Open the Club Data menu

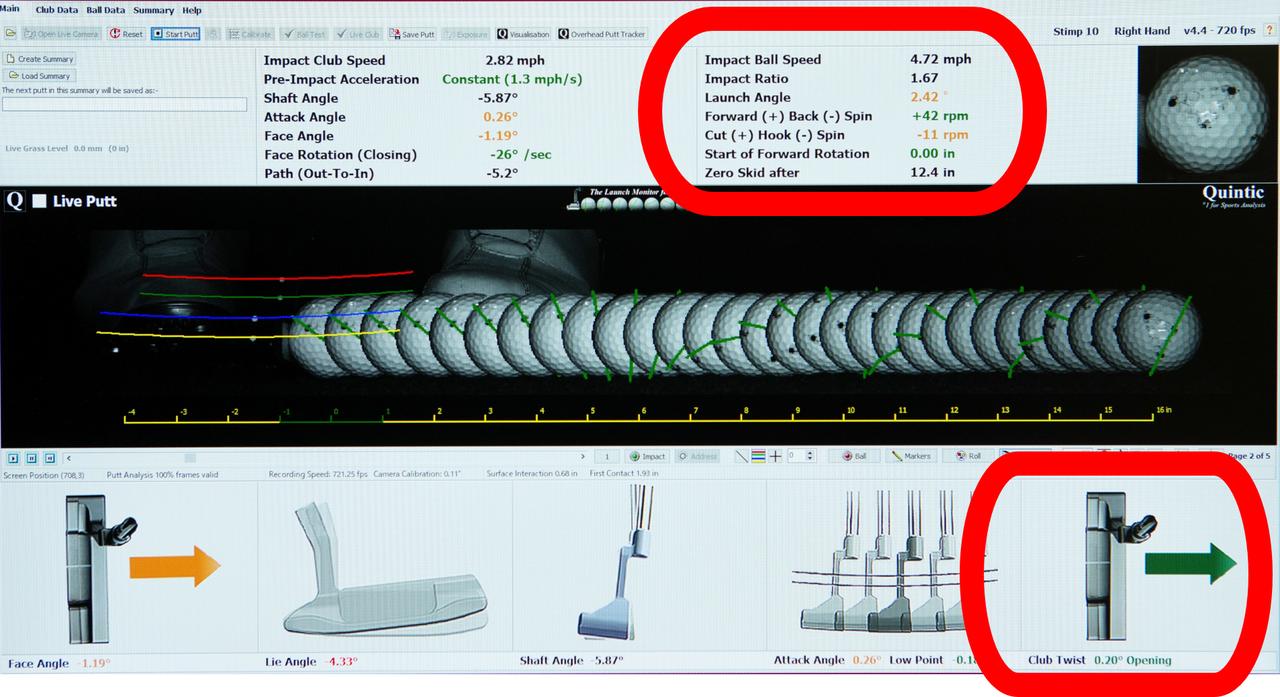pyautogui.click(x=56, y=10)
